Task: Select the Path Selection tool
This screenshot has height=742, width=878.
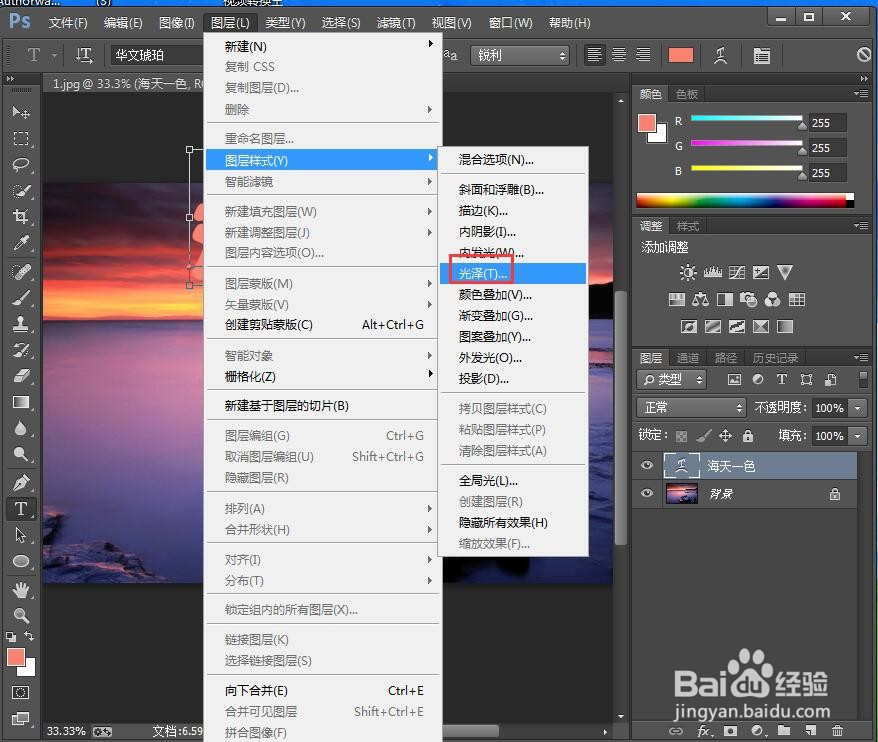Action: [21, 535]
